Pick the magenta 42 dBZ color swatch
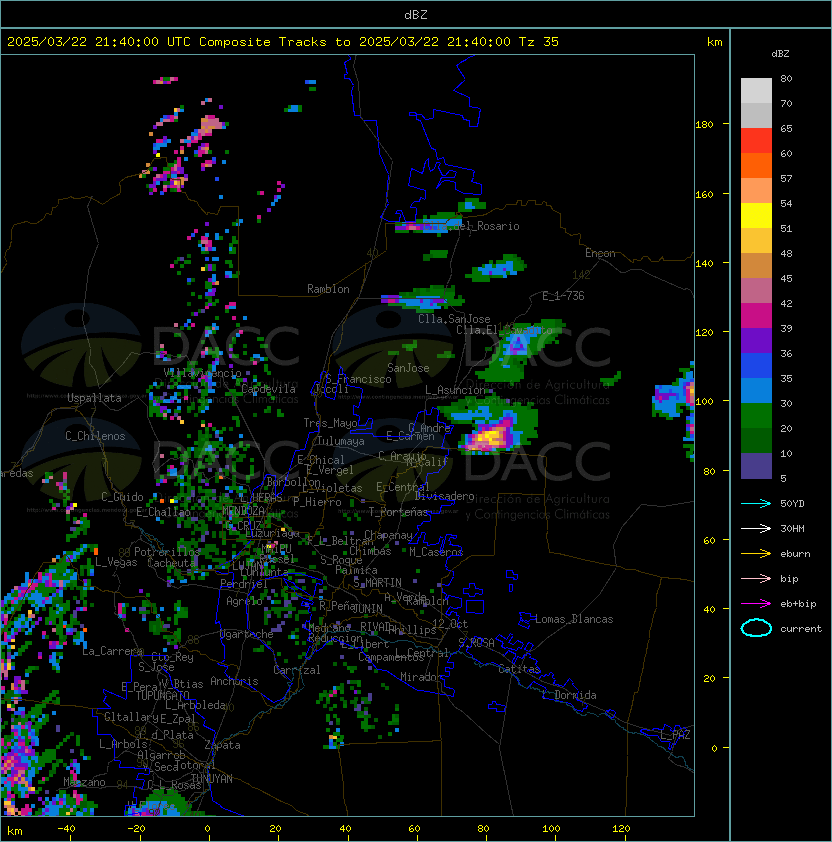832x842 pixels. (x=756, y=316)
